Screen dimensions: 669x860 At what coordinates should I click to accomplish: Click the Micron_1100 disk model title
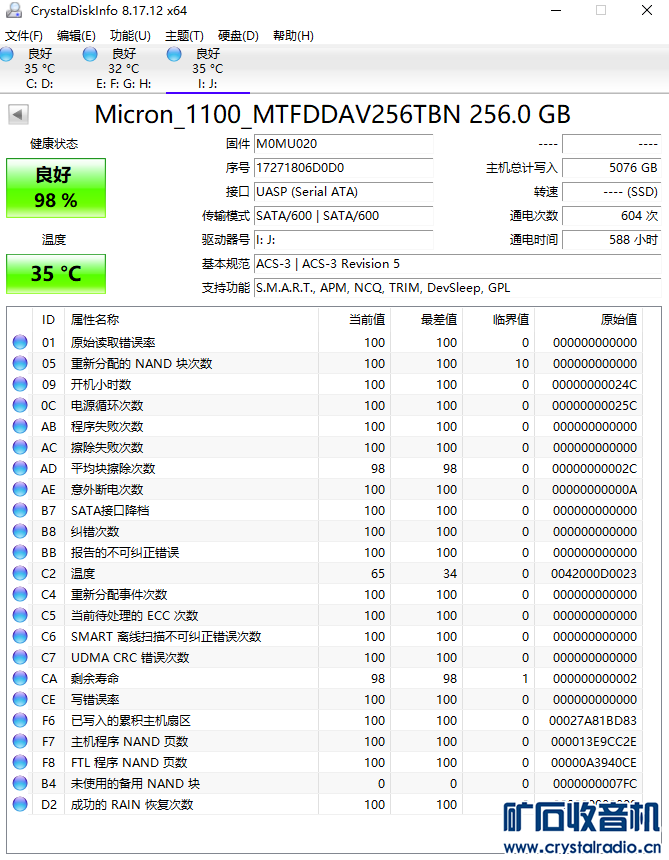332,114
